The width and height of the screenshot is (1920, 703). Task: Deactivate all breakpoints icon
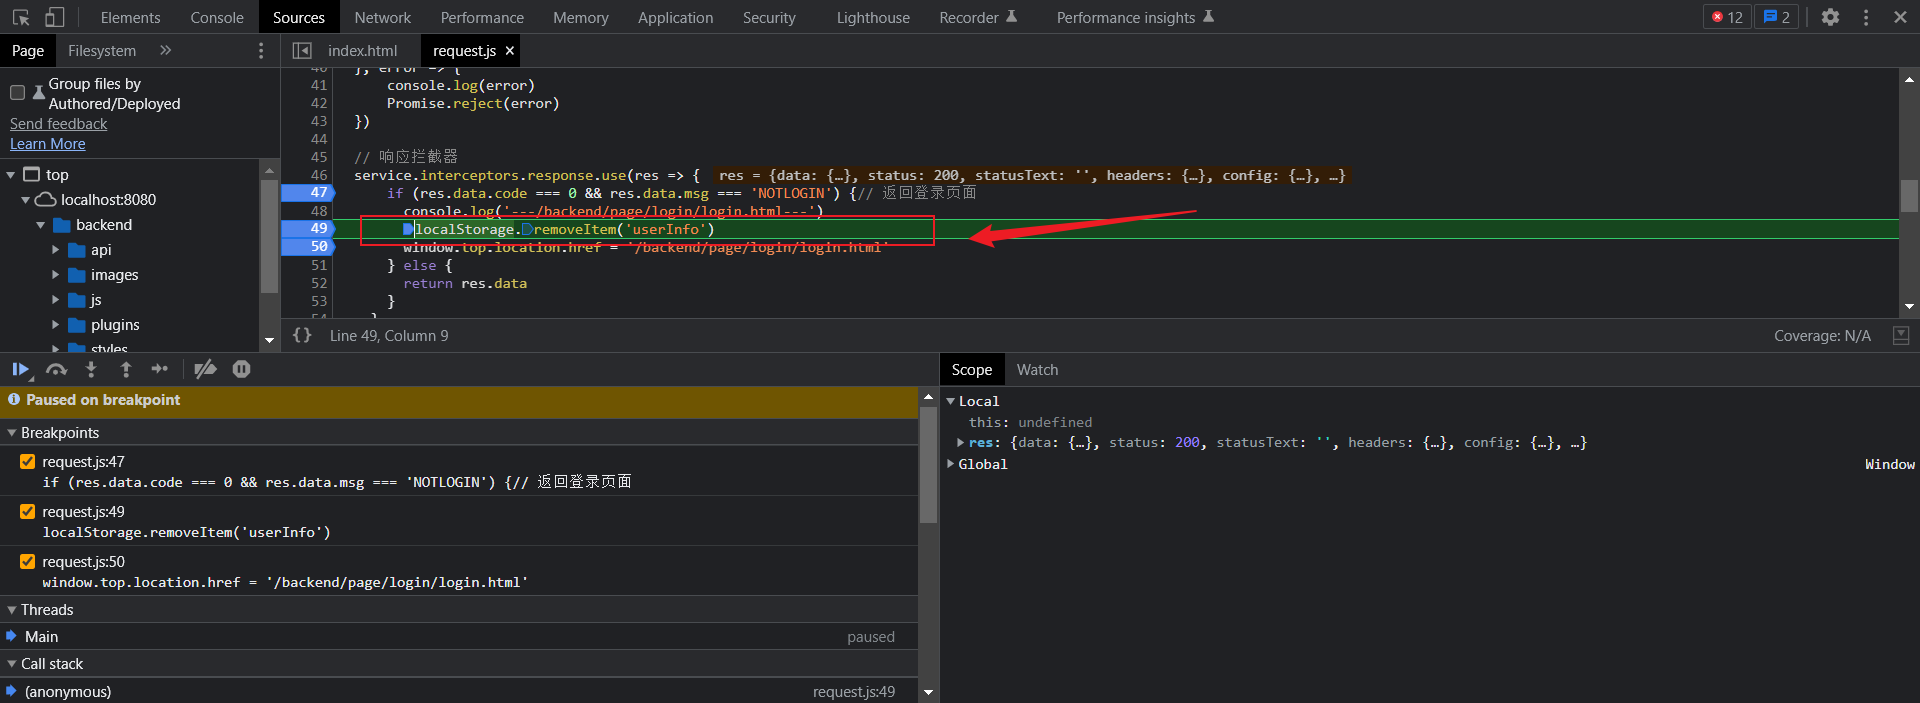[x=205, y=369]
